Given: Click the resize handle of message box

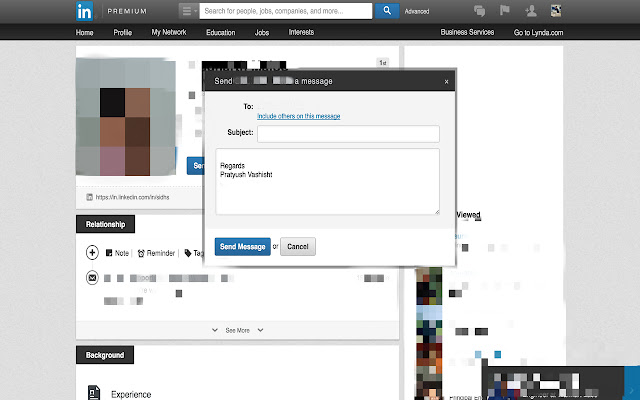Looking at the screenshot, I should 437,212.
